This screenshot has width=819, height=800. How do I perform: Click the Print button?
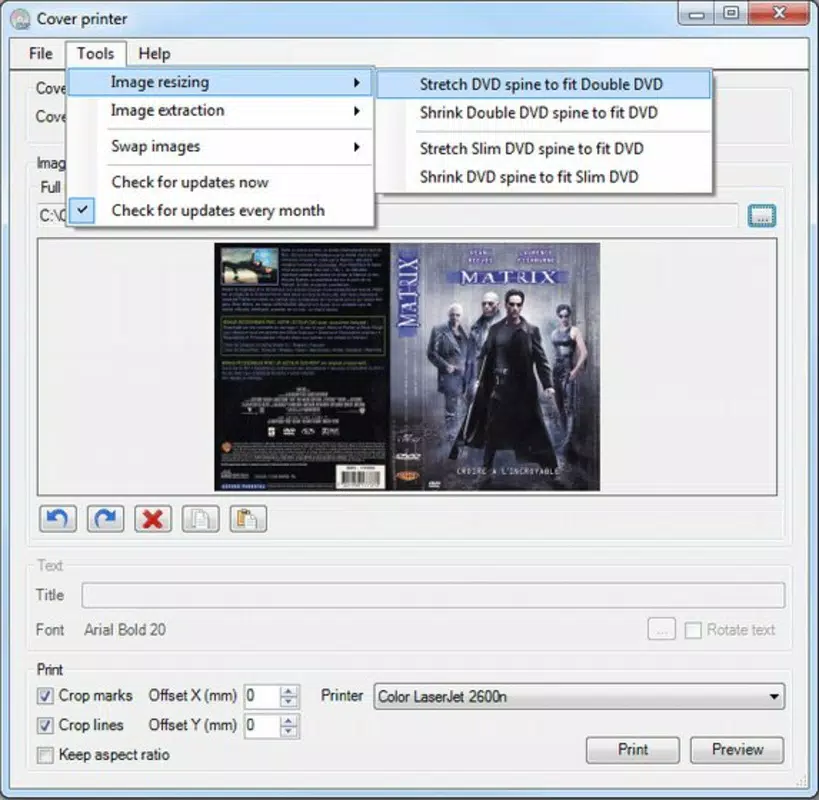633,750
